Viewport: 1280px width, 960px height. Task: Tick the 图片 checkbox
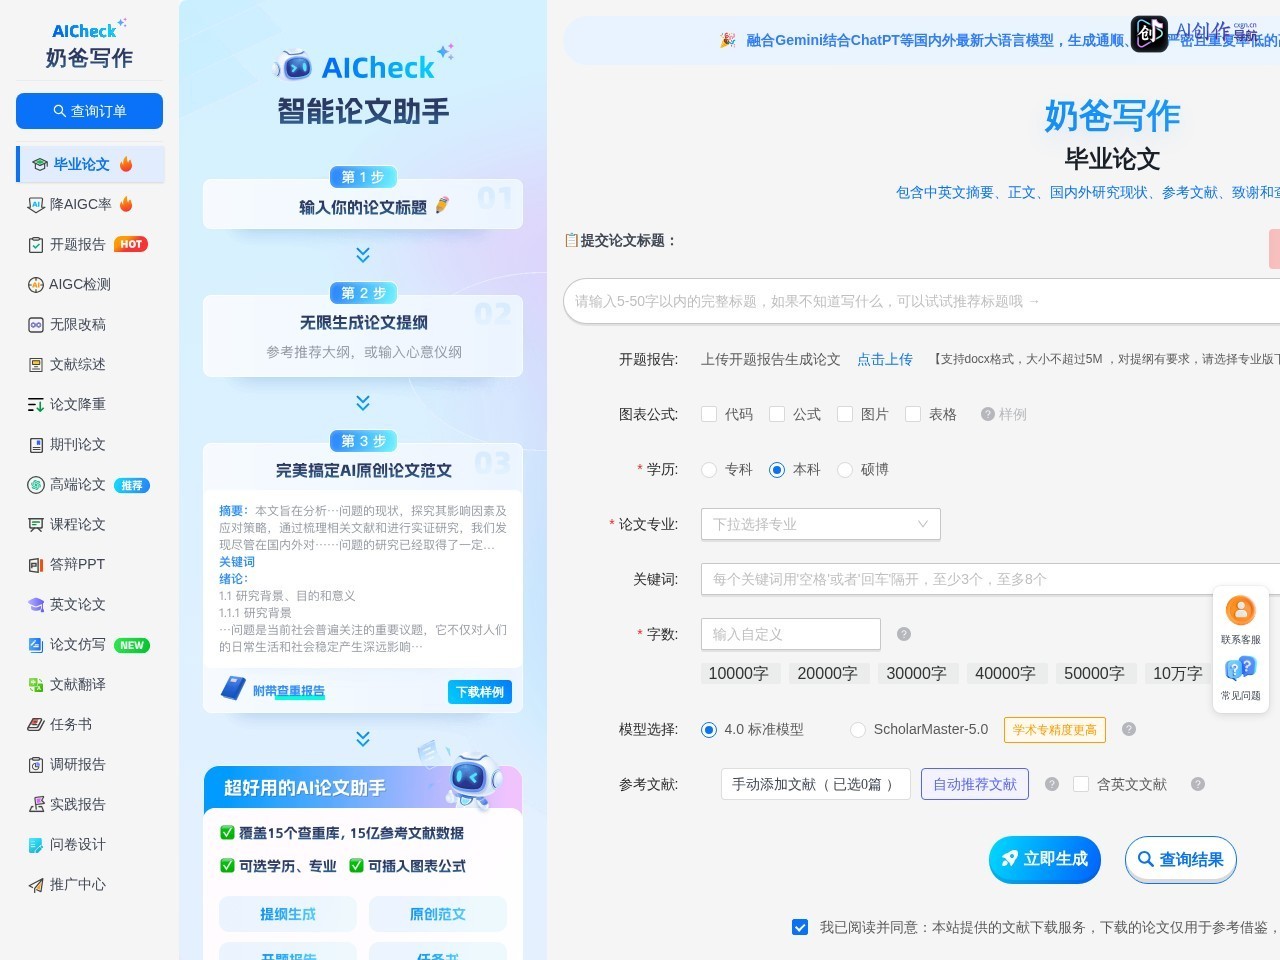click(x=845, y=414)
